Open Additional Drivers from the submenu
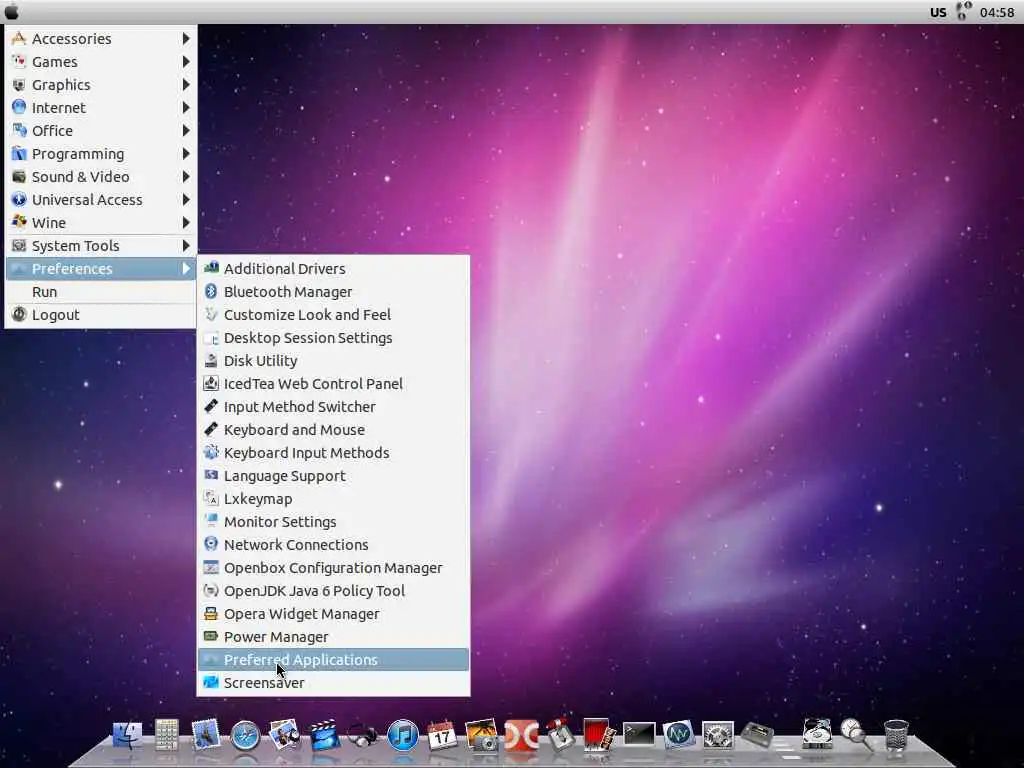 click(333, 268)
